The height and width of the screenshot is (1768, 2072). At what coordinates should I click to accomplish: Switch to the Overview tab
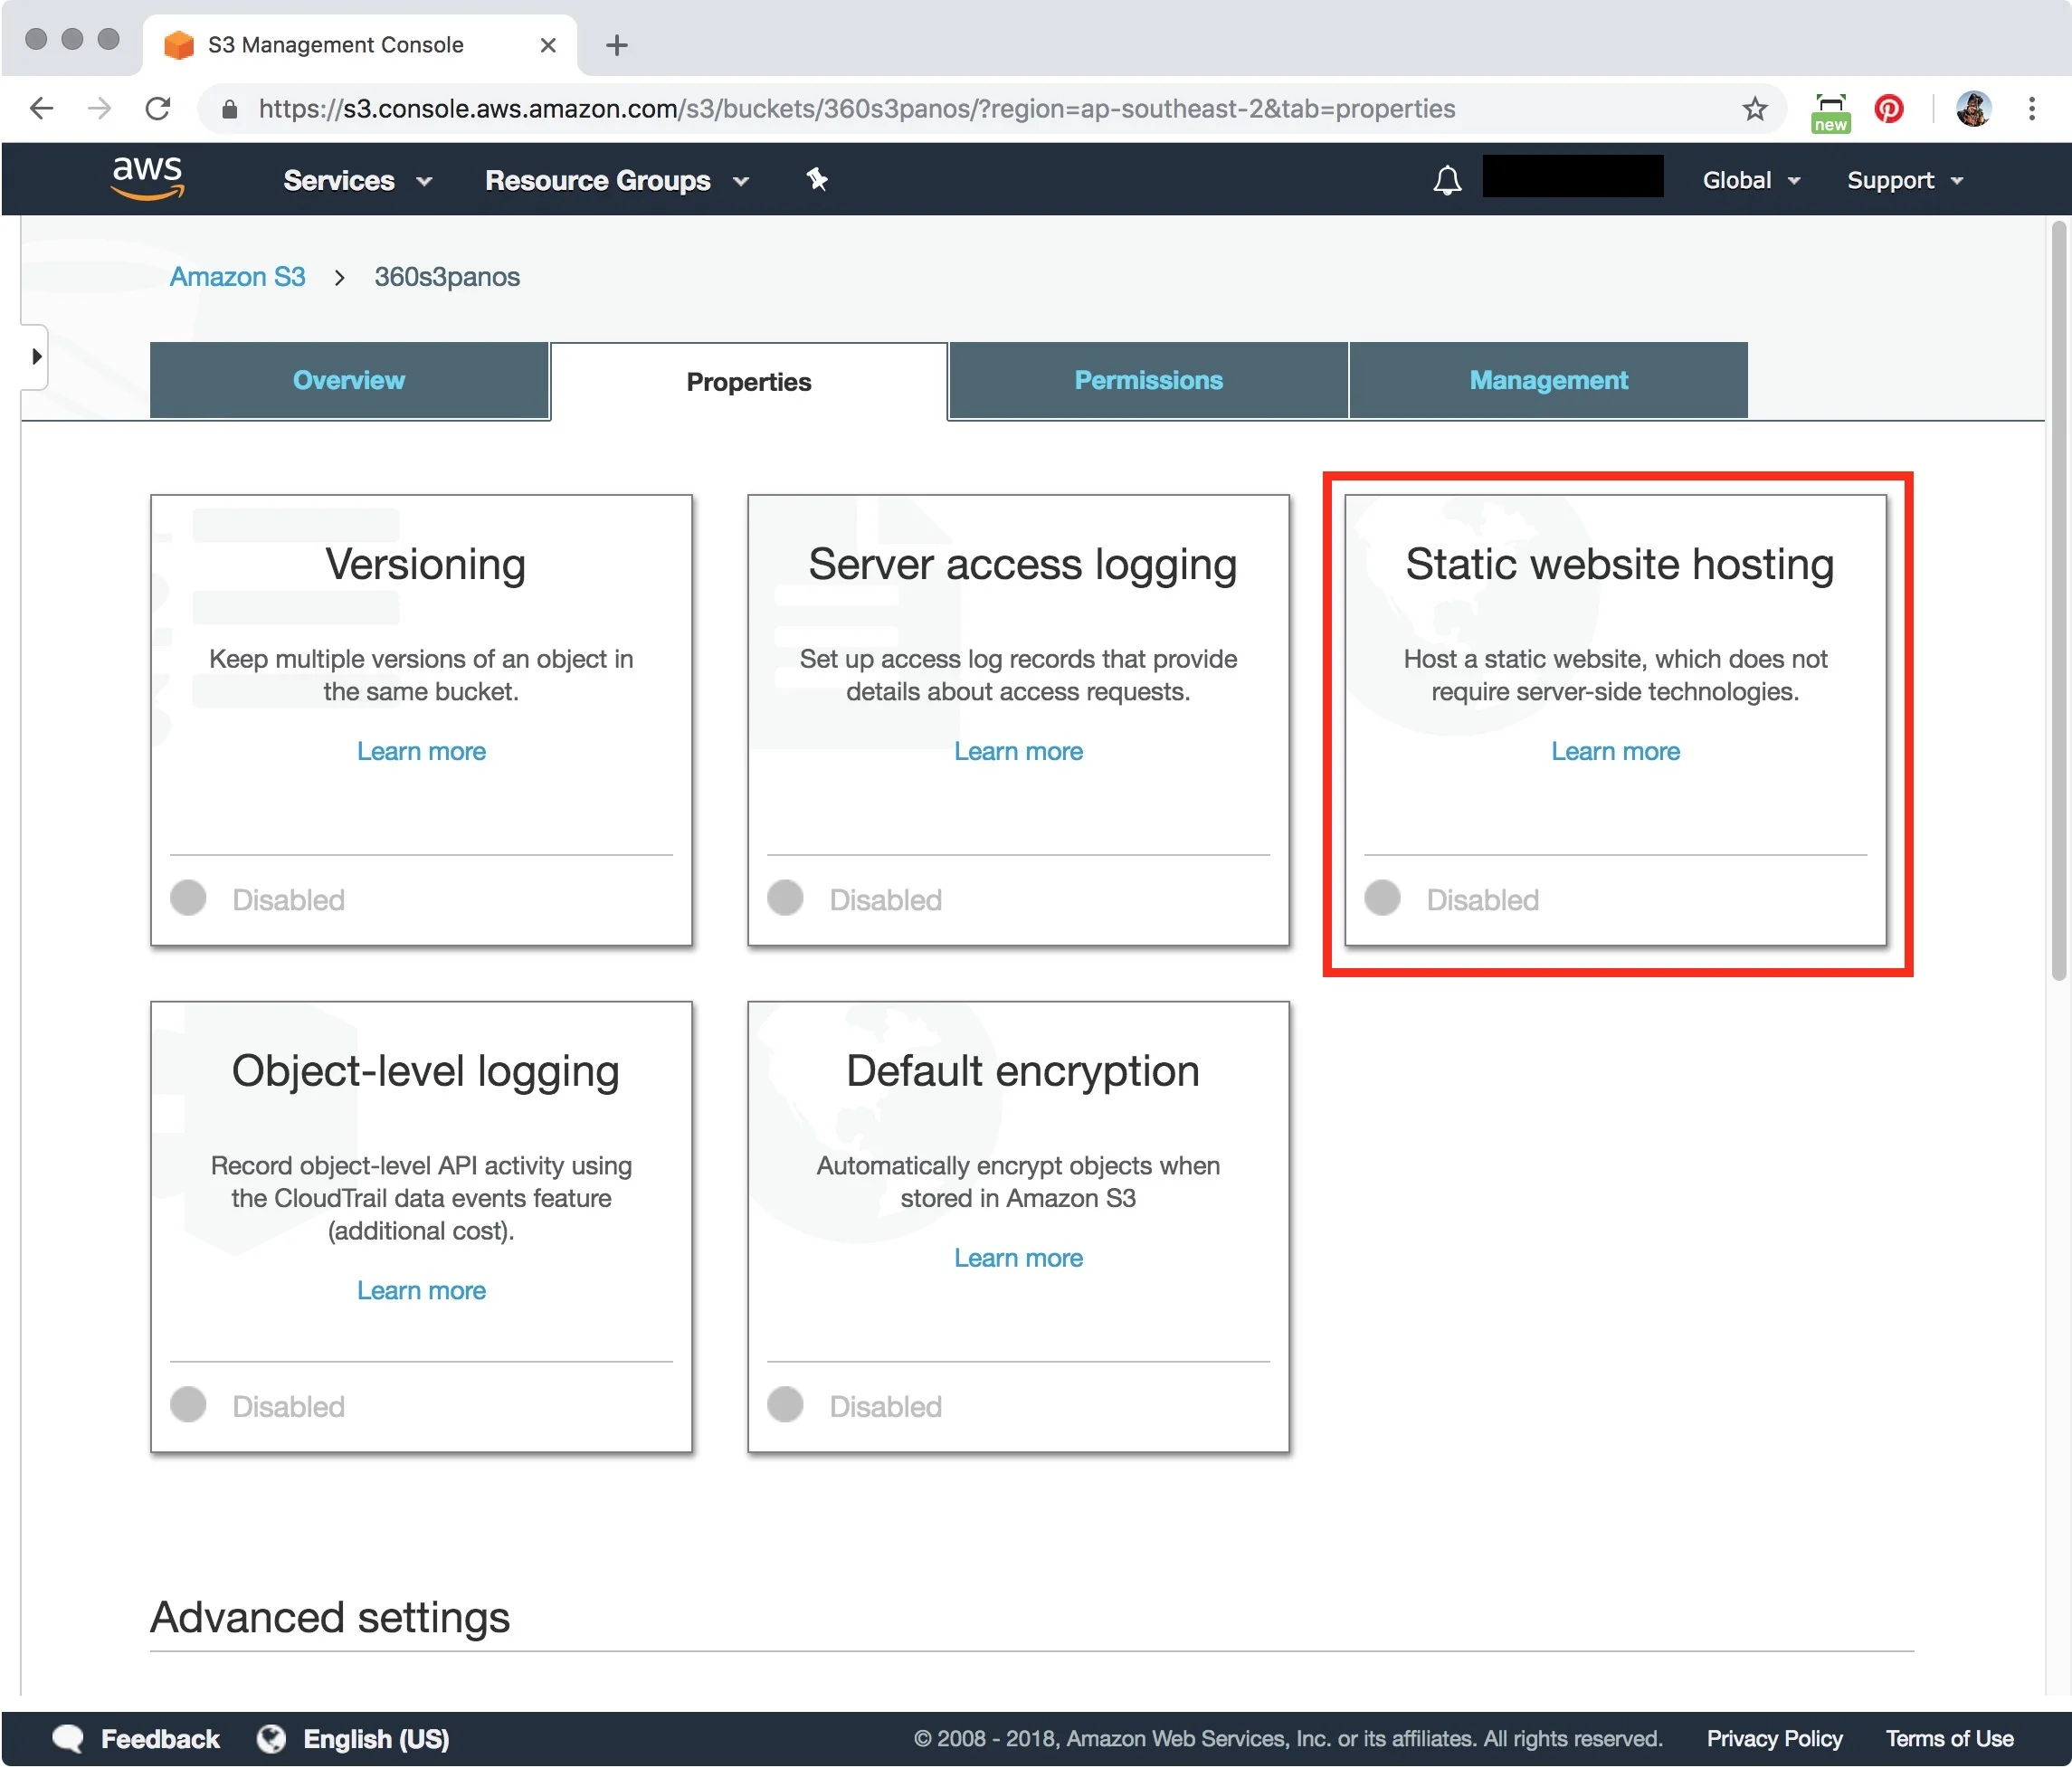coord(349,380)
